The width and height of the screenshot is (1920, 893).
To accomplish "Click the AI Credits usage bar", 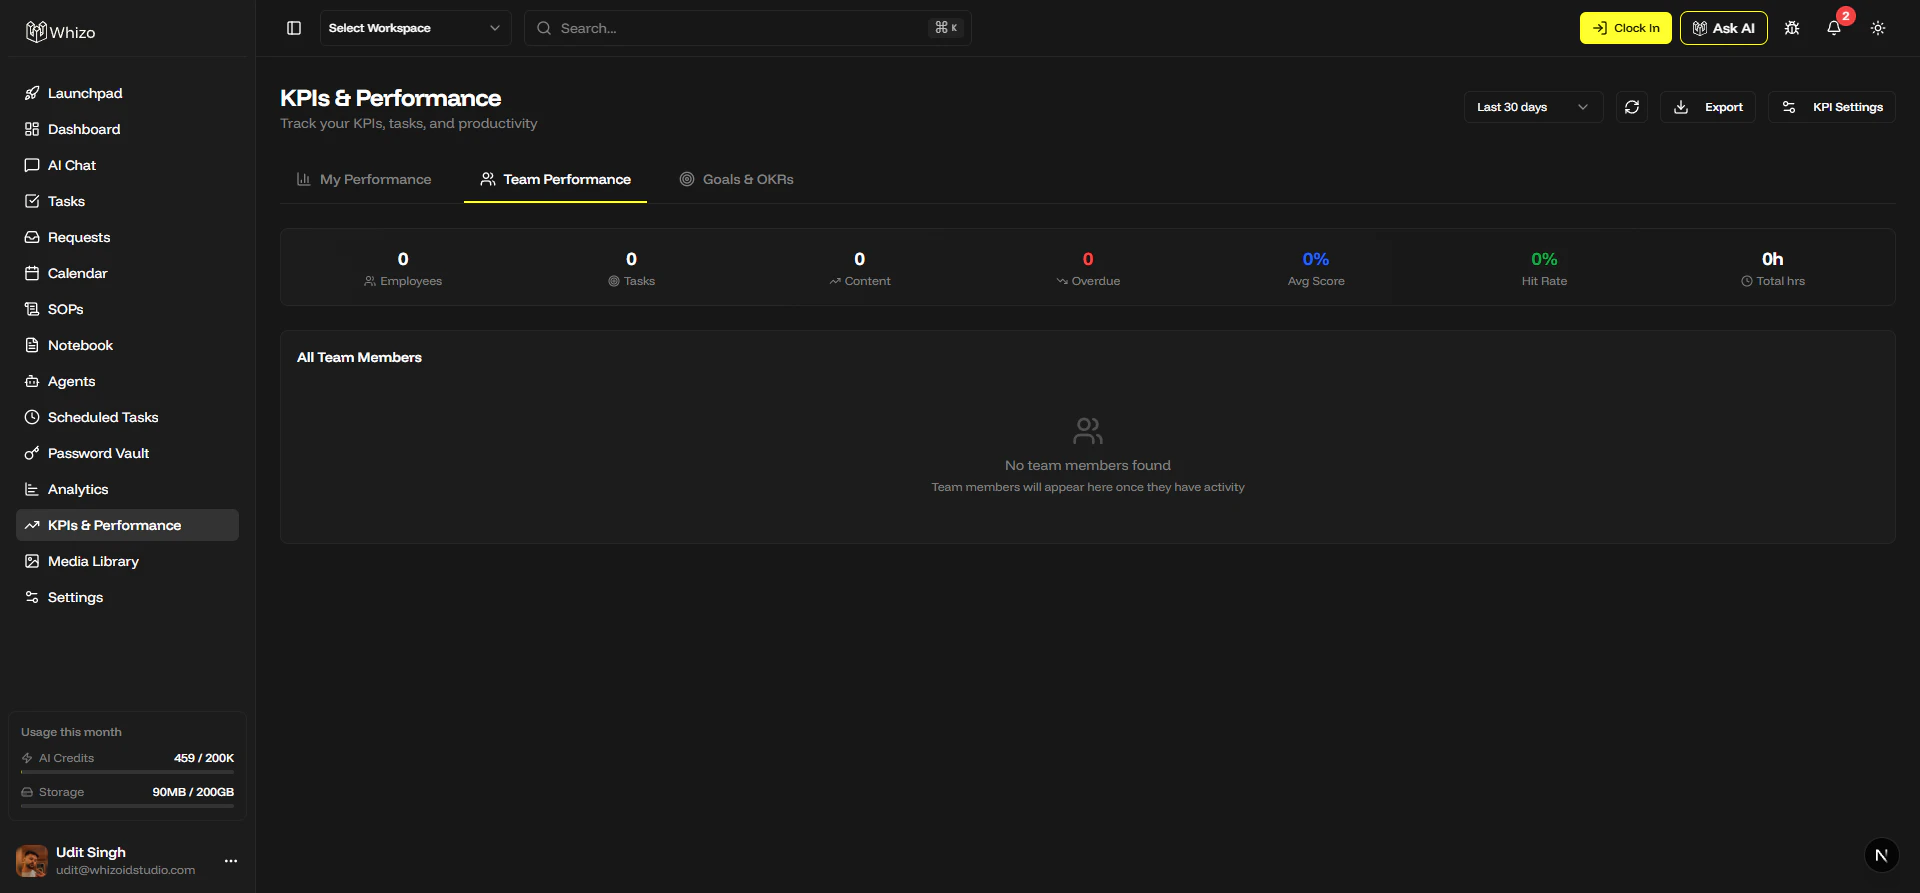I will [127, 772].
